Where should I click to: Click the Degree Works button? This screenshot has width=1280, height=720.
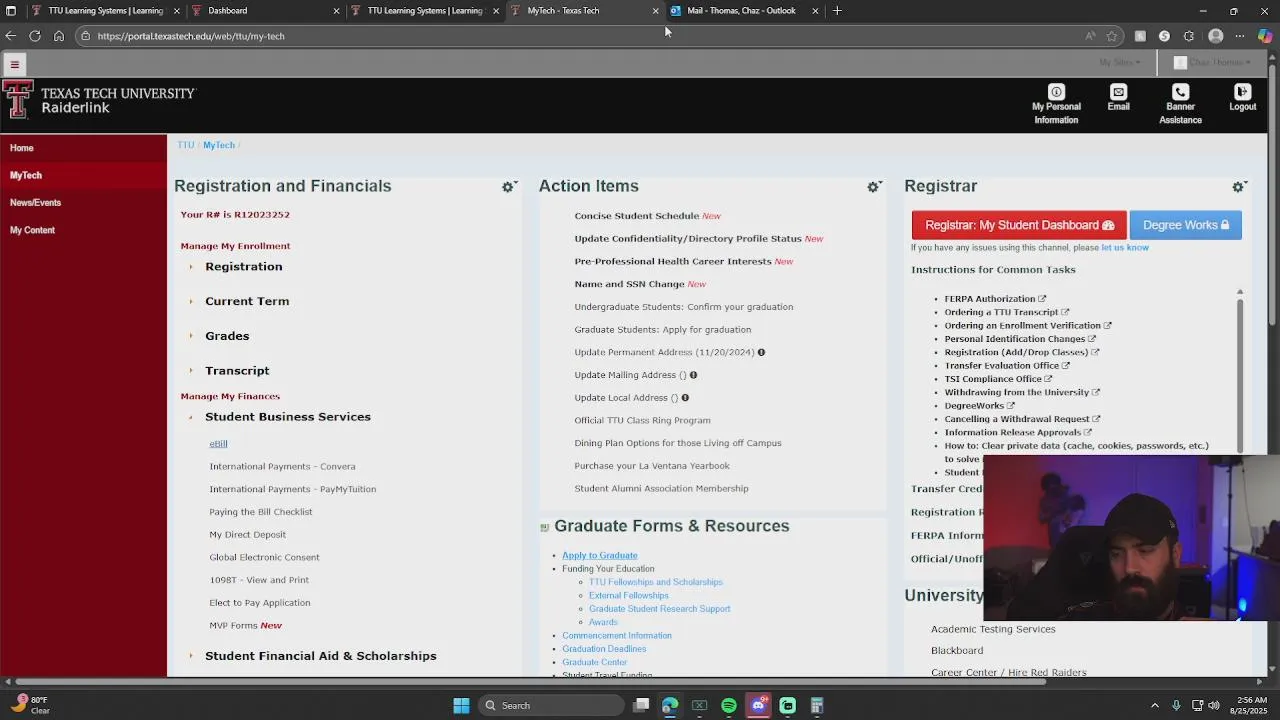(1186, 226)
